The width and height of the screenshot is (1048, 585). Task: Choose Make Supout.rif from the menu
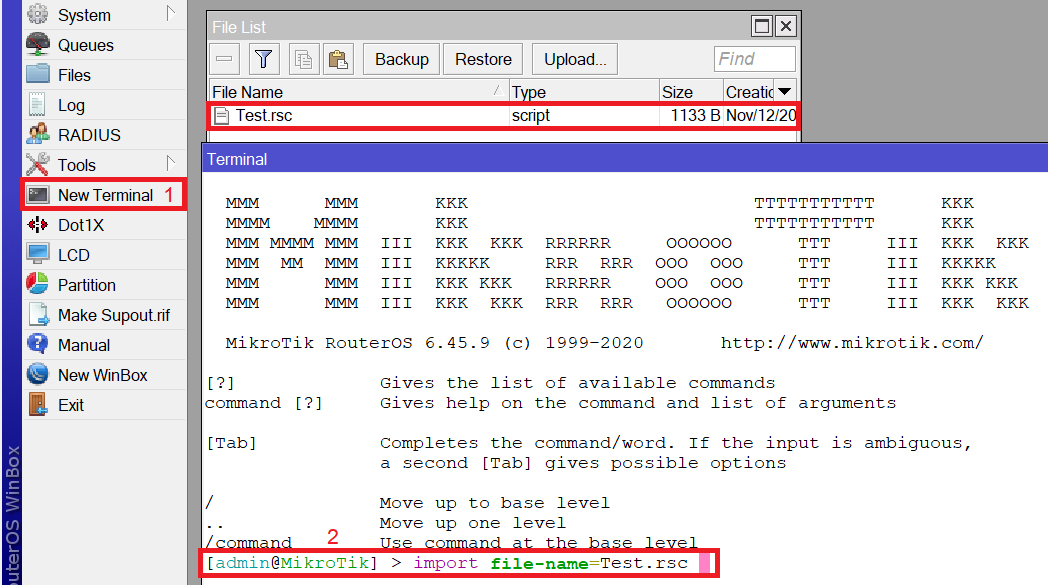[104, 315]
